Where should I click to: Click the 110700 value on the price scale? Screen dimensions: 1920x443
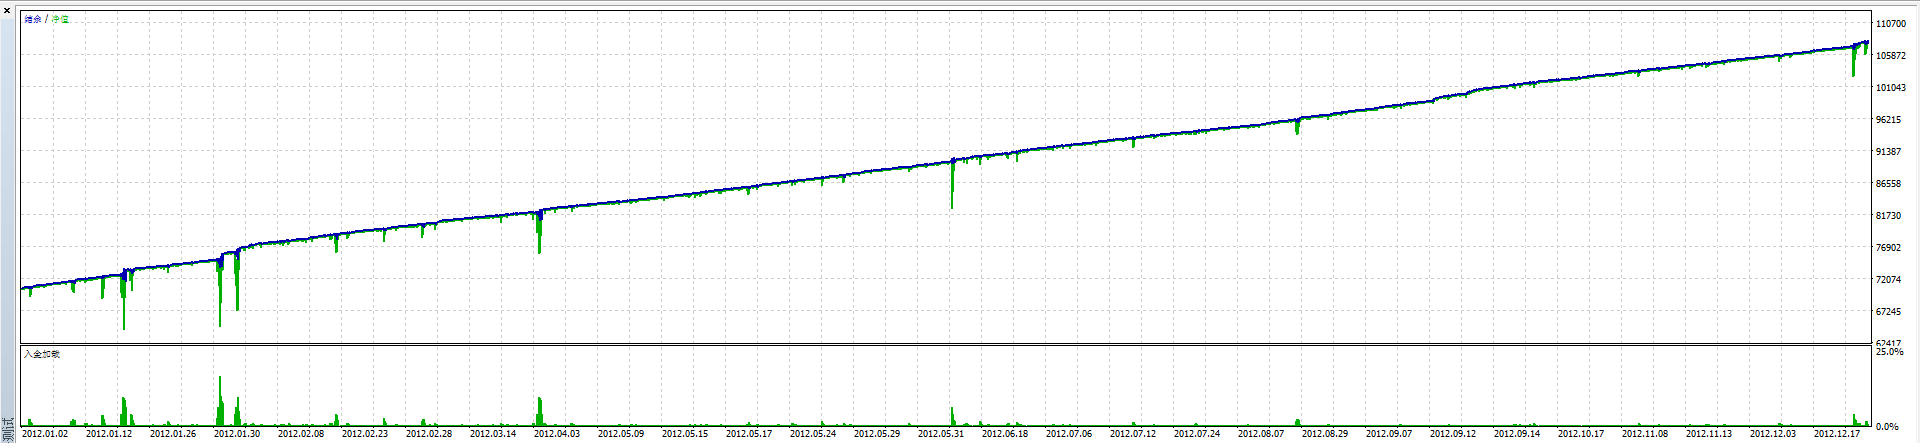pyautogui.click(x=1891, y=24)
